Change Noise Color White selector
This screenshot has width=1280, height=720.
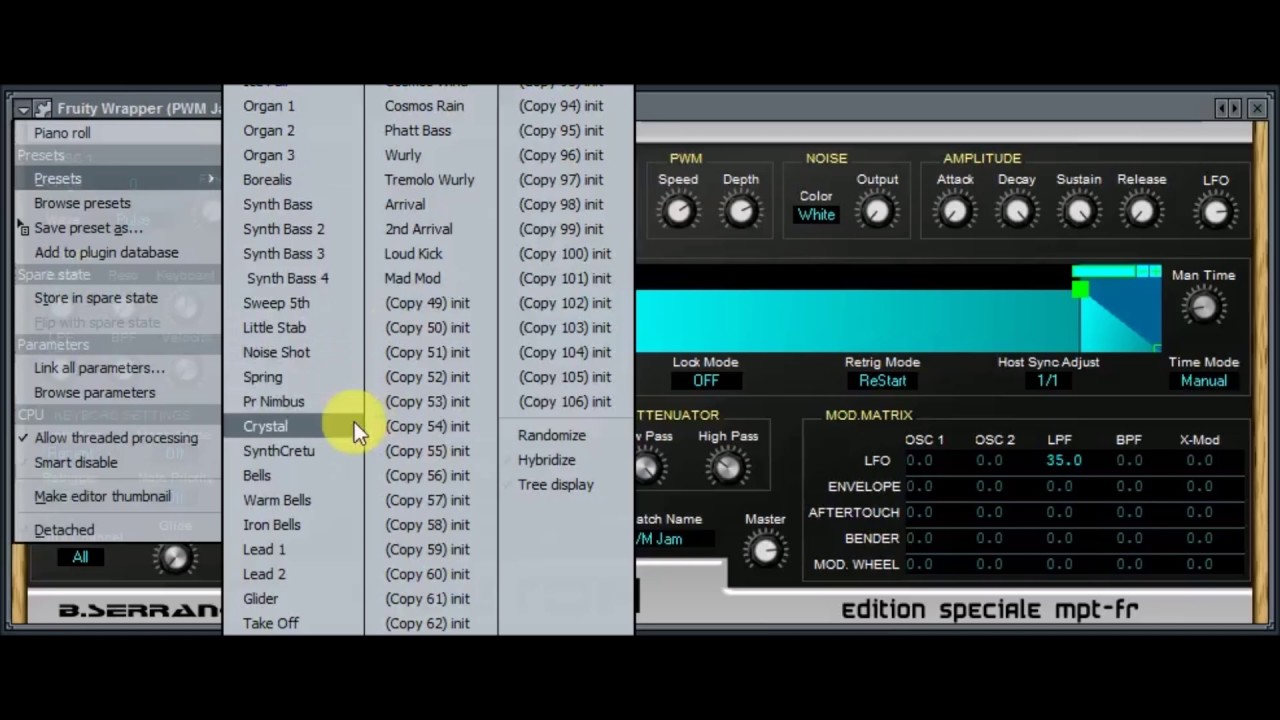tap(816, 214)
